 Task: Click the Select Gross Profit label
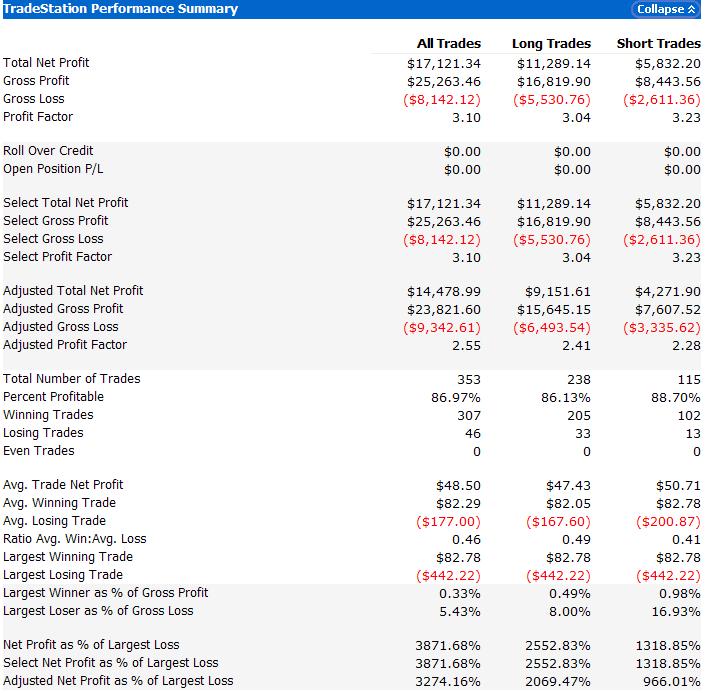[x=56, y=221]
